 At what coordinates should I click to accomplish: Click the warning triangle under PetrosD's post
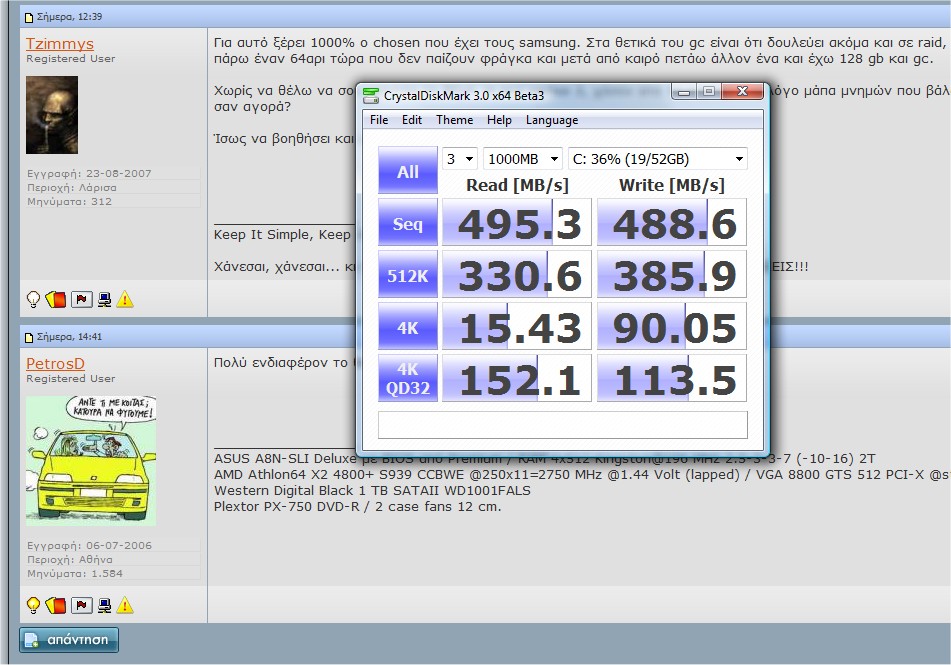(125, 605)
